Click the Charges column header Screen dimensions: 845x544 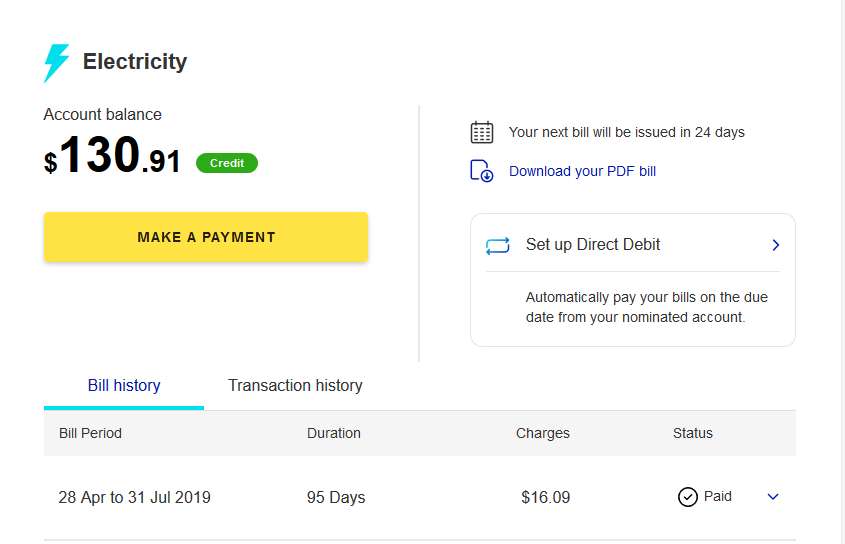point(543,433)
